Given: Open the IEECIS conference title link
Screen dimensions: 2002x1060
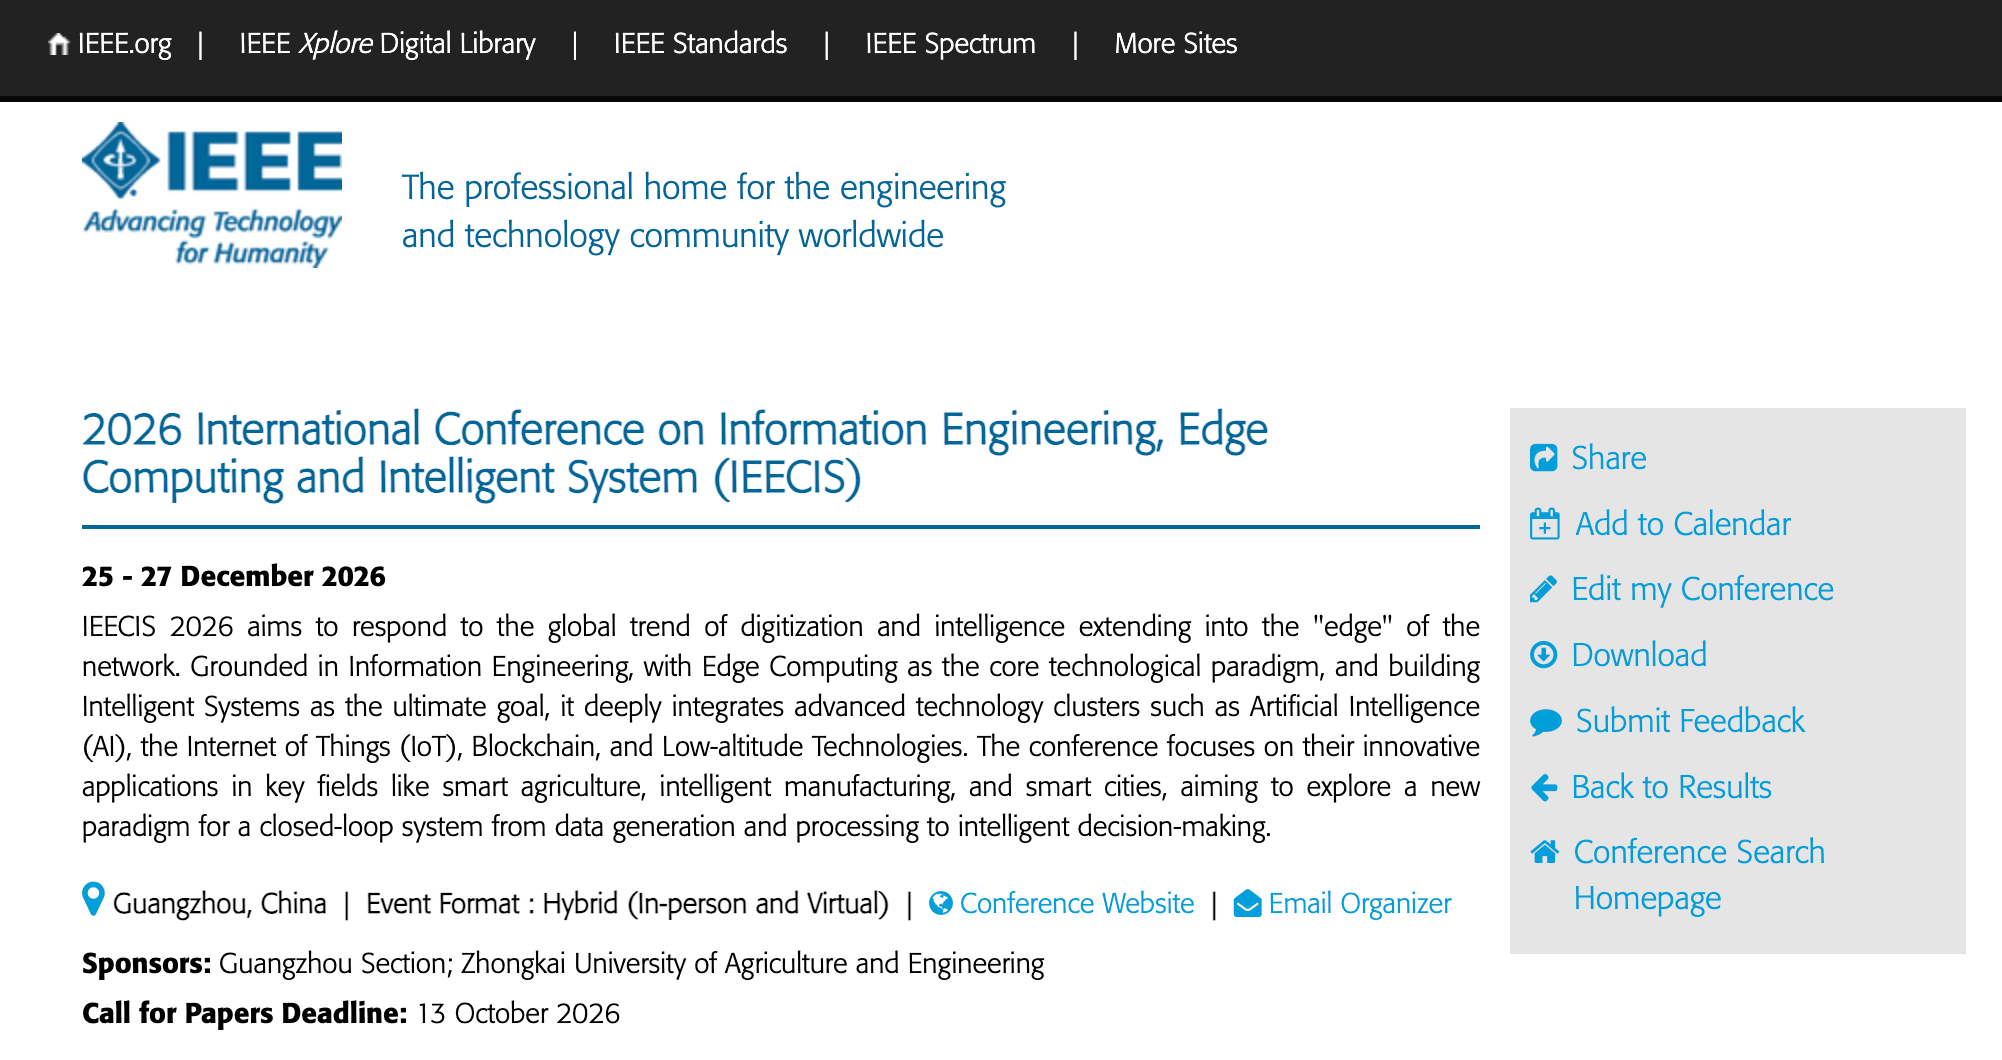Looking at the screenshot, I should 675,453.
